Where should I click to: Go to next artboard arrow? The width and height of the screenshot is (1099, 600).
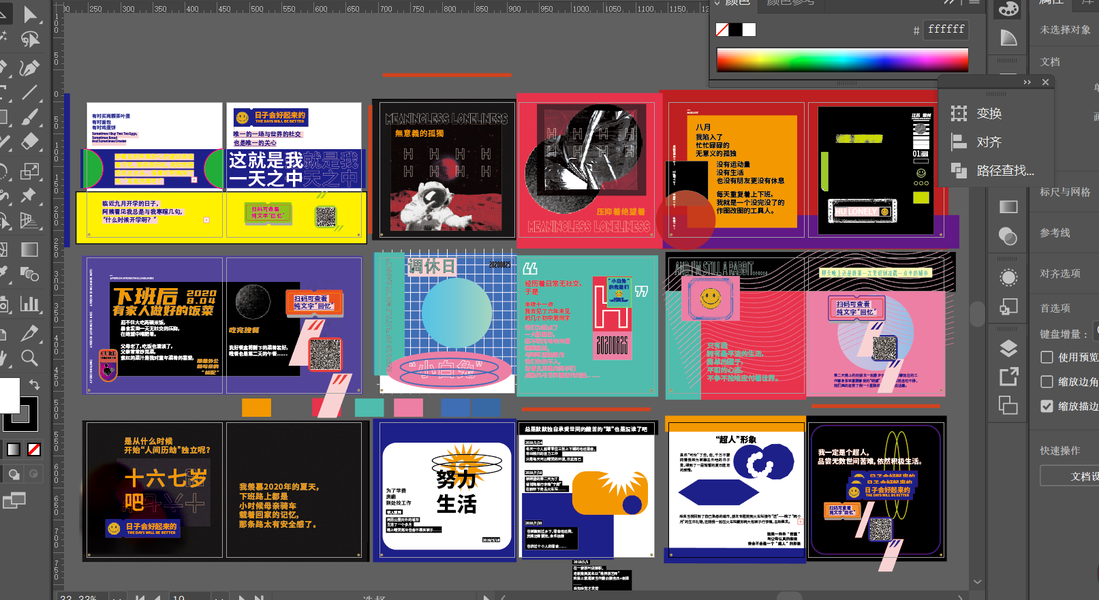click(243, 596)
